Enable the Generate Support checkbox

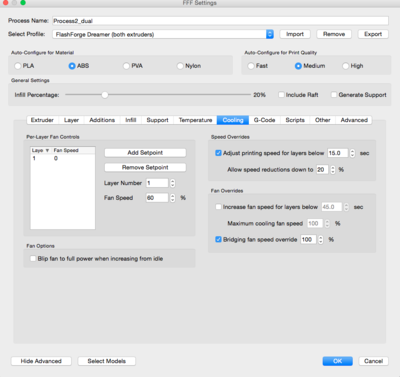pyautogui.click(x=334, y=95)
